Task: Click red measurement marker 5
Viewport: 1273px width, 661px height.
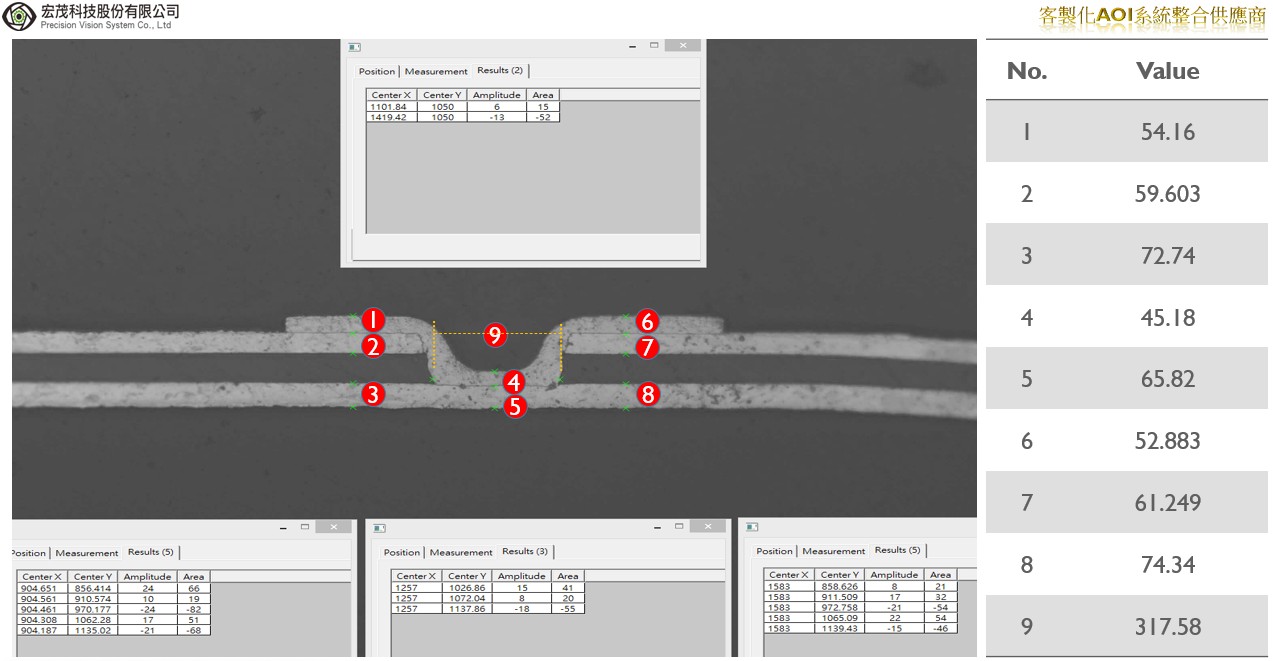Action: tap(514, 406)
